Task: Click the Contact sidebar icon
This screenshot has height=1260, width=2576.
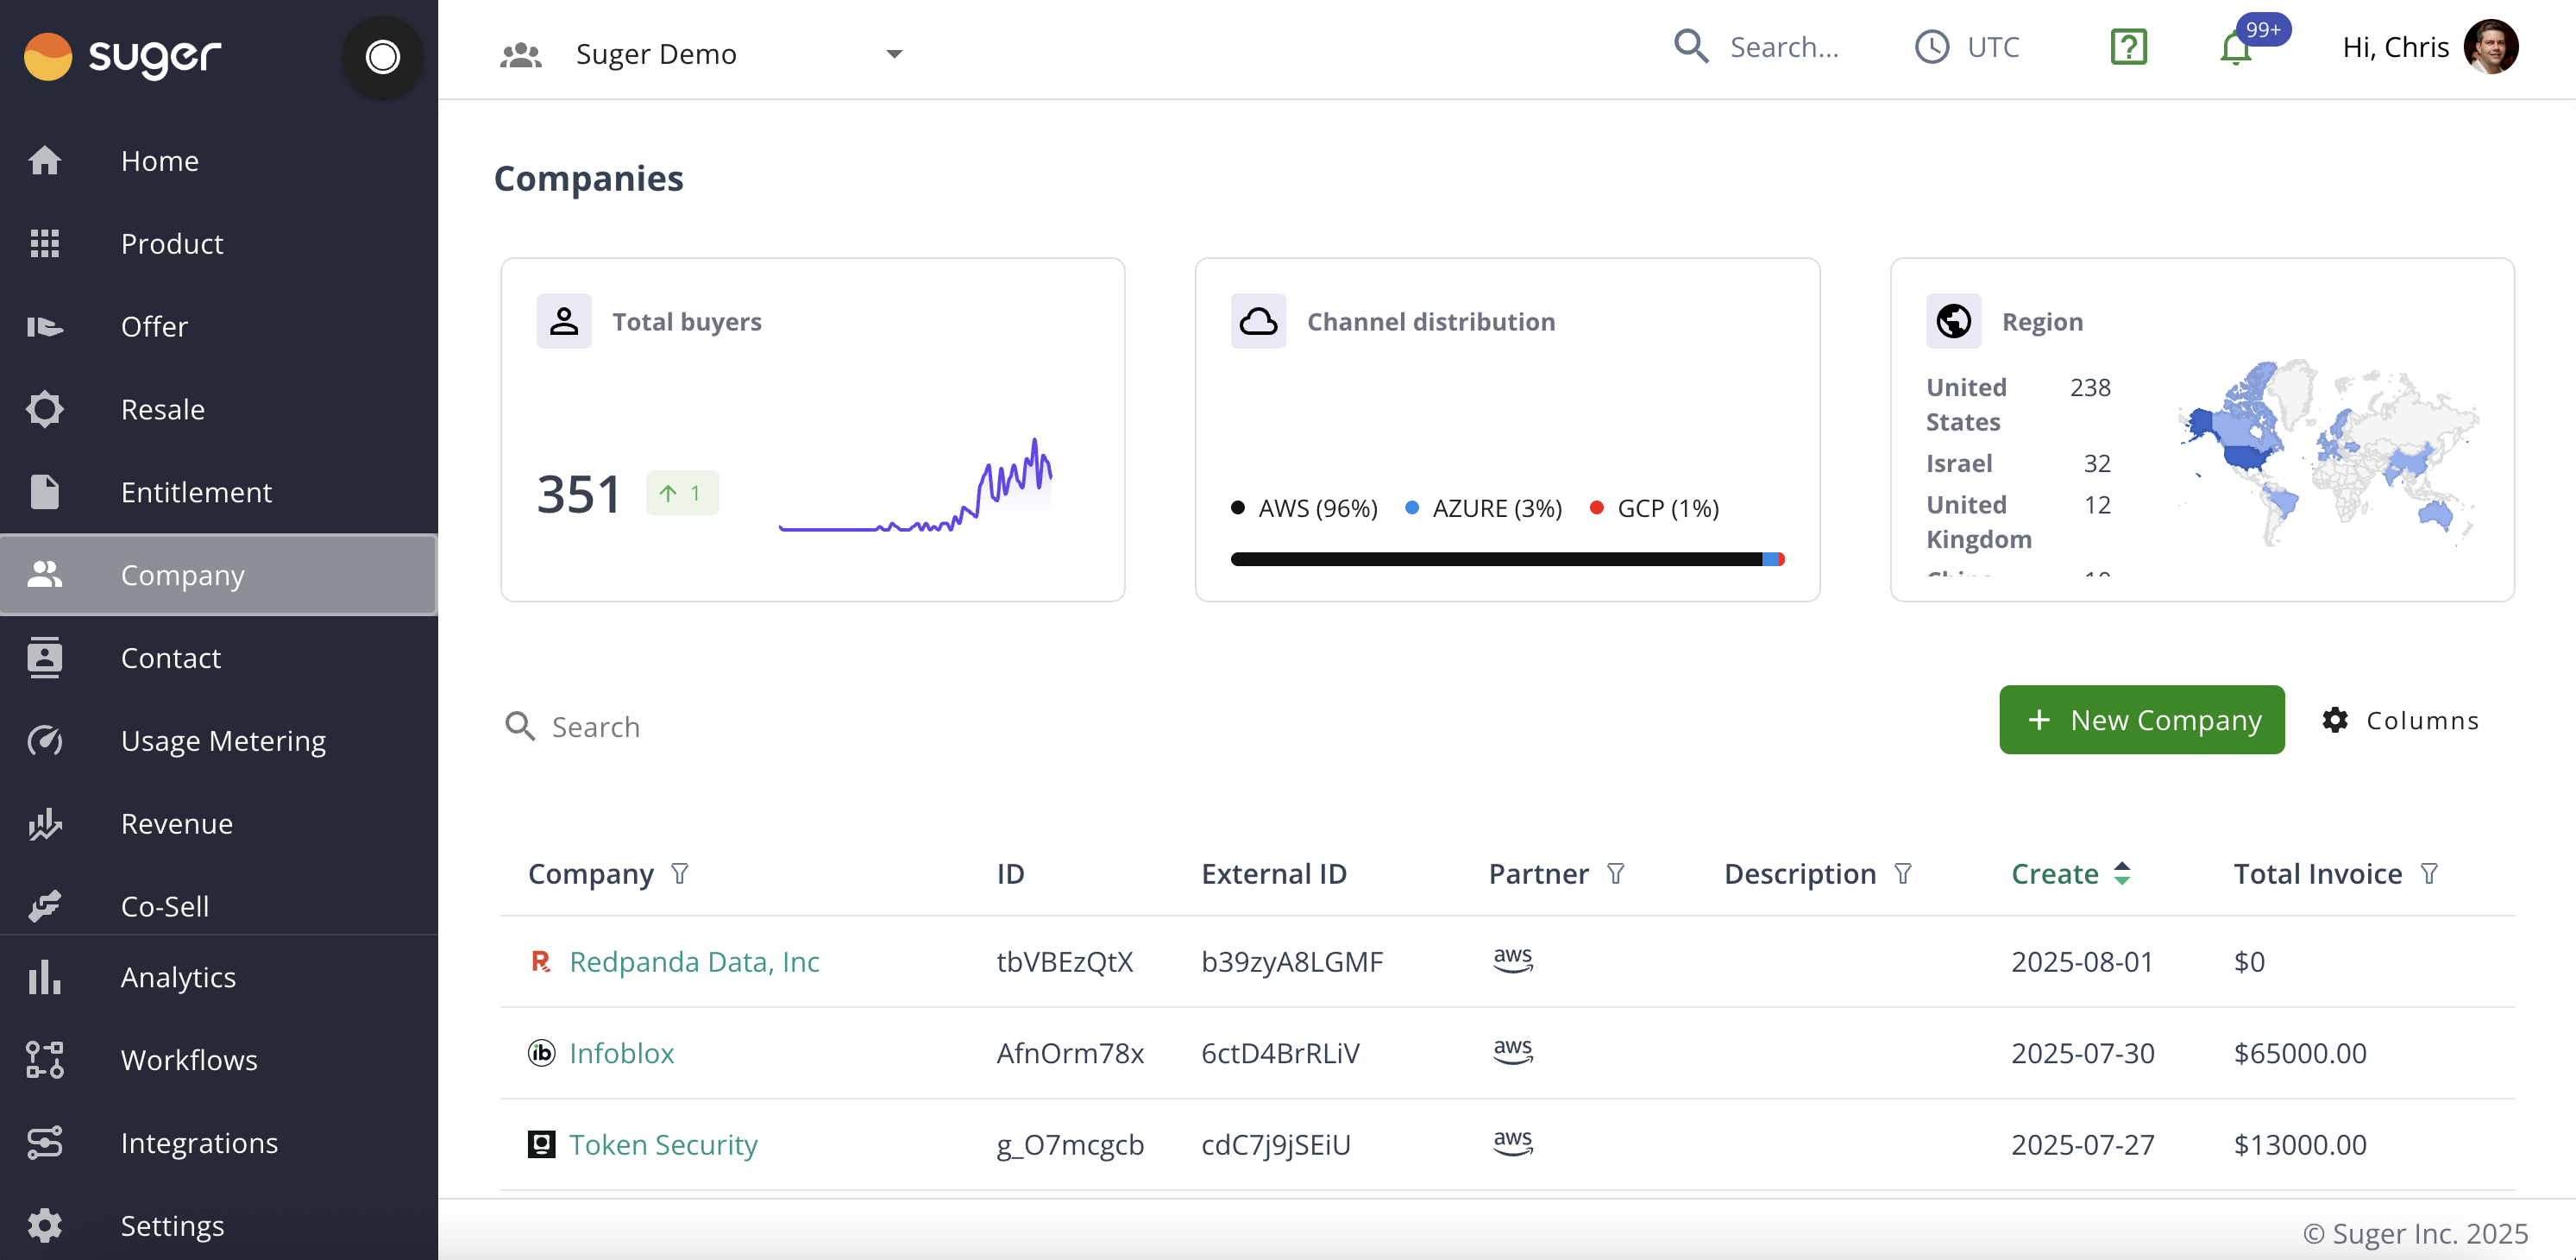Action: click(44, 658)
